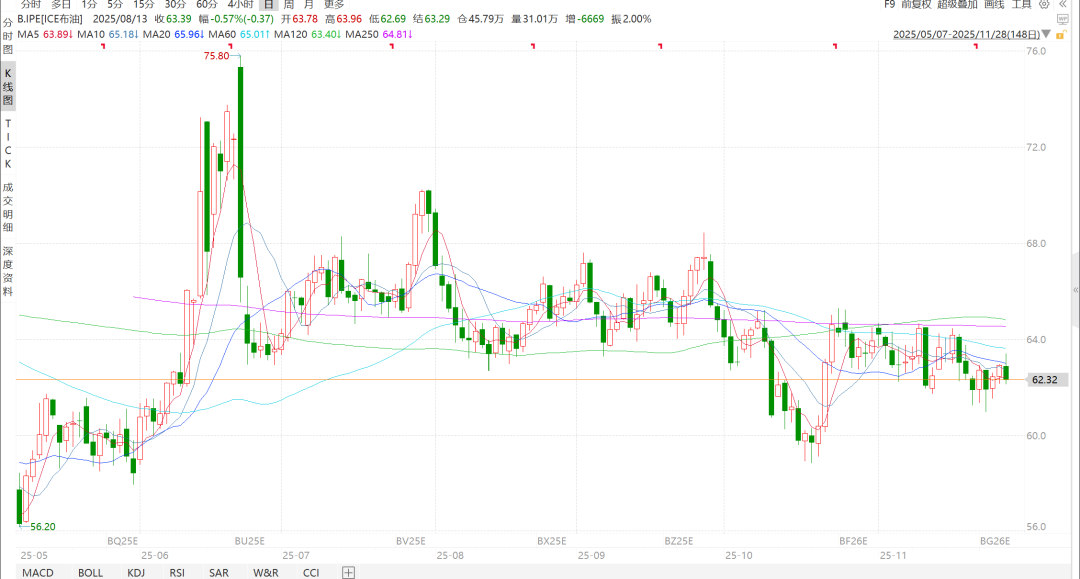This screenshot has height=579, width=1080.
Task: Show the BOLL indicator
Action: 90,573
